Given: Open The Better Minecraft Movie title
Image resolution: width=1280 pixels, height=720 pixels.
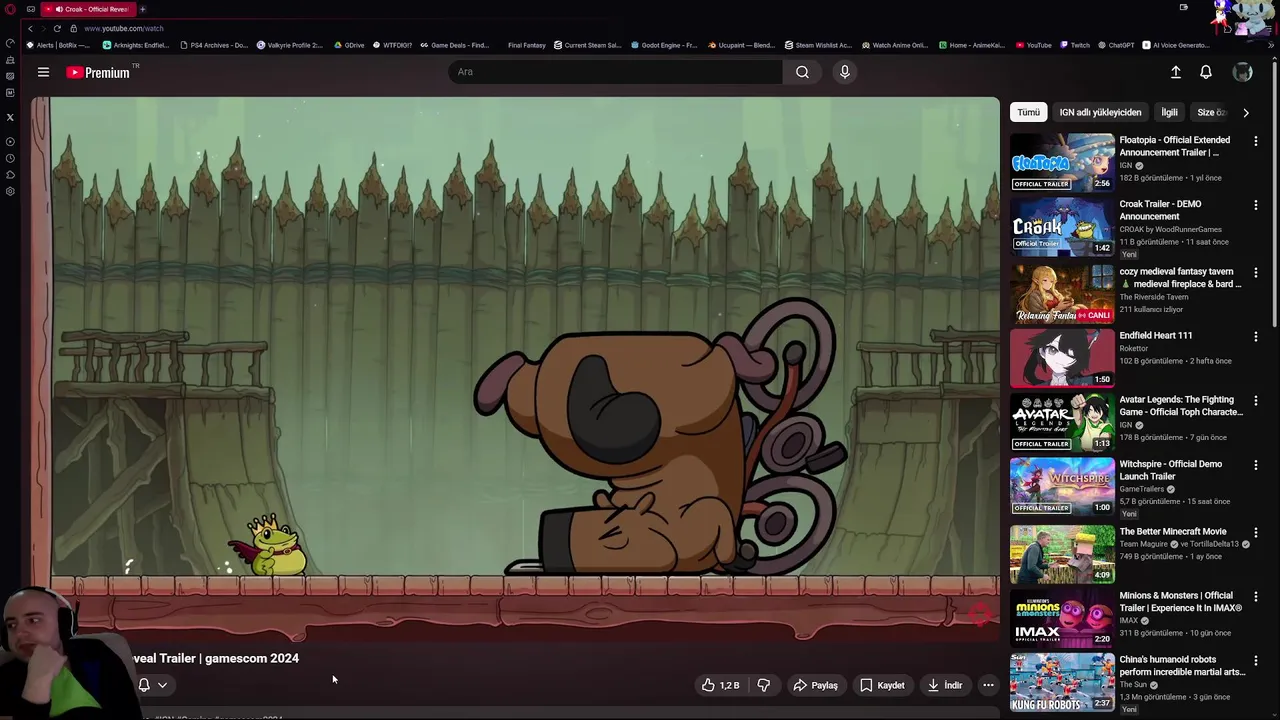Looking at the screenshot, I should 1173,532.
